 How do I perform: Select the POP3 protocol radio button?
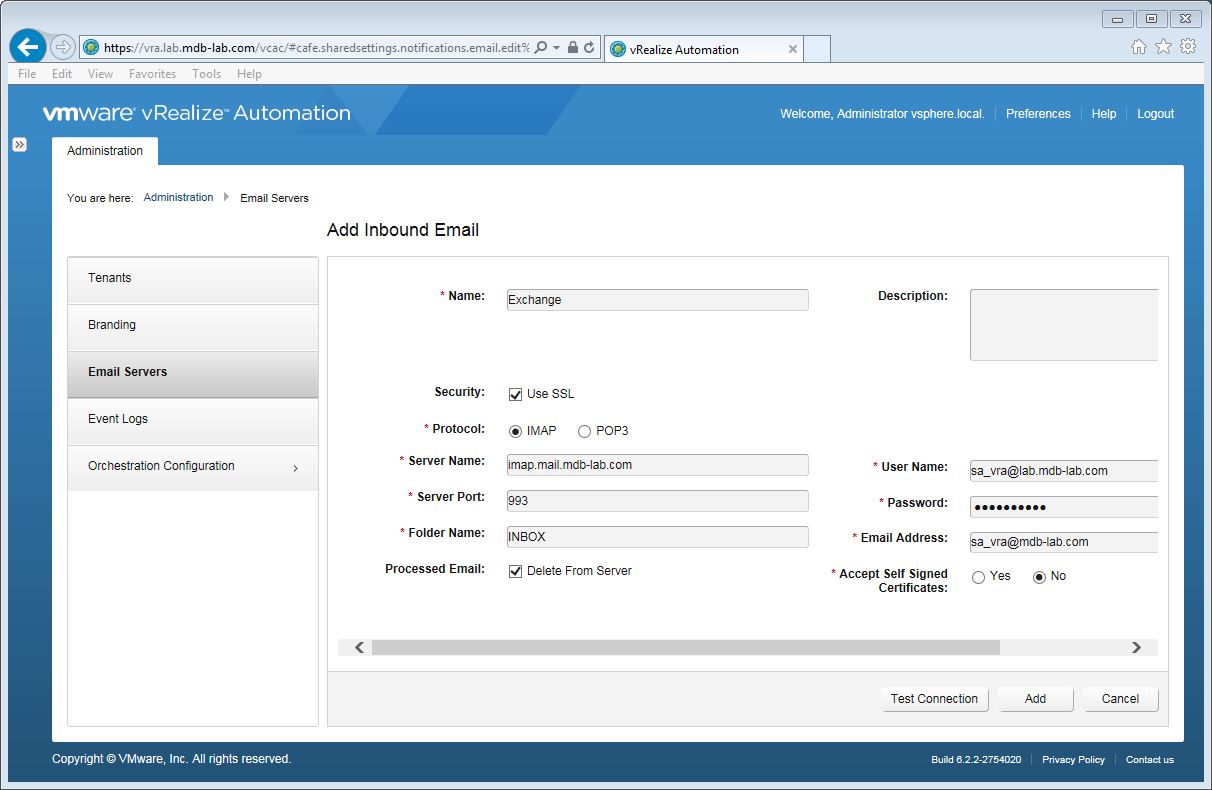[584, 431]
